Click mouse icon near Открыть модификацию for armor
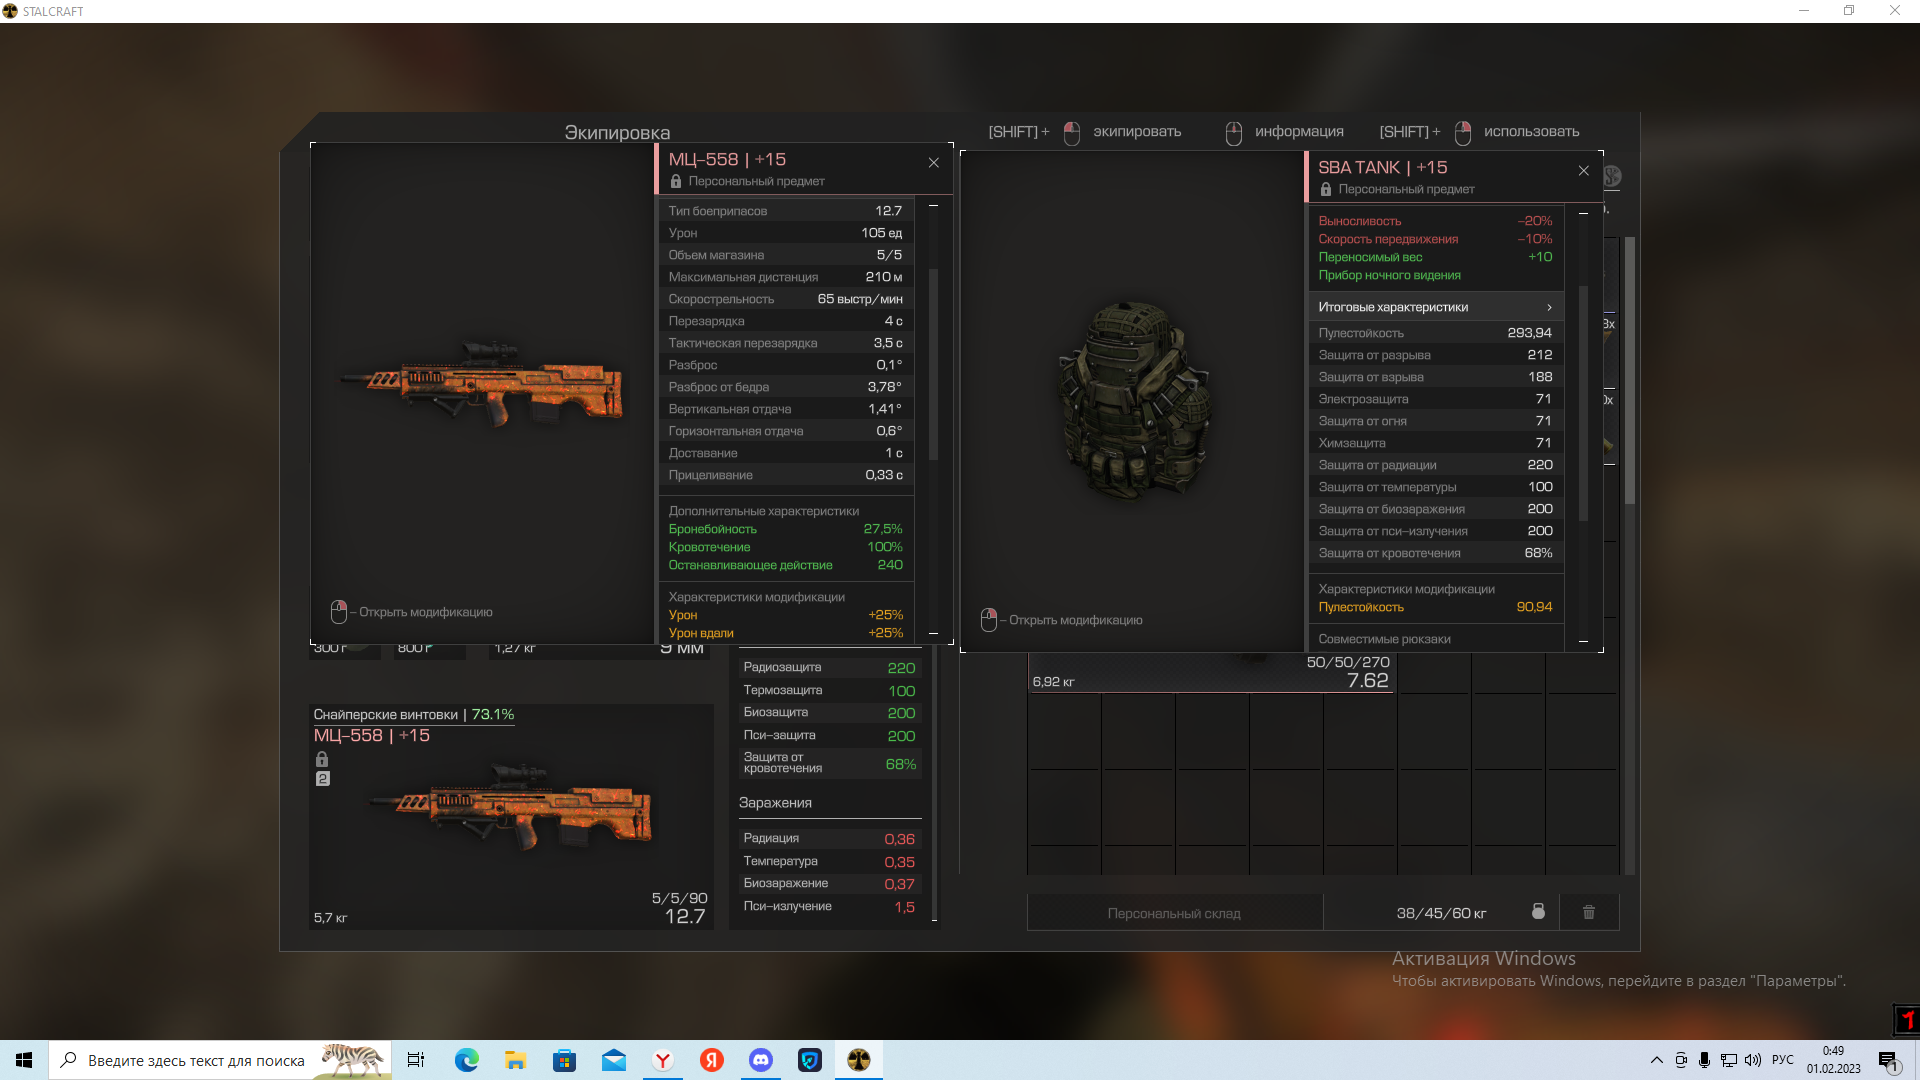The height and width of the screenshot is (1080, 1920). pyautogui.click(x=989, y=619)
